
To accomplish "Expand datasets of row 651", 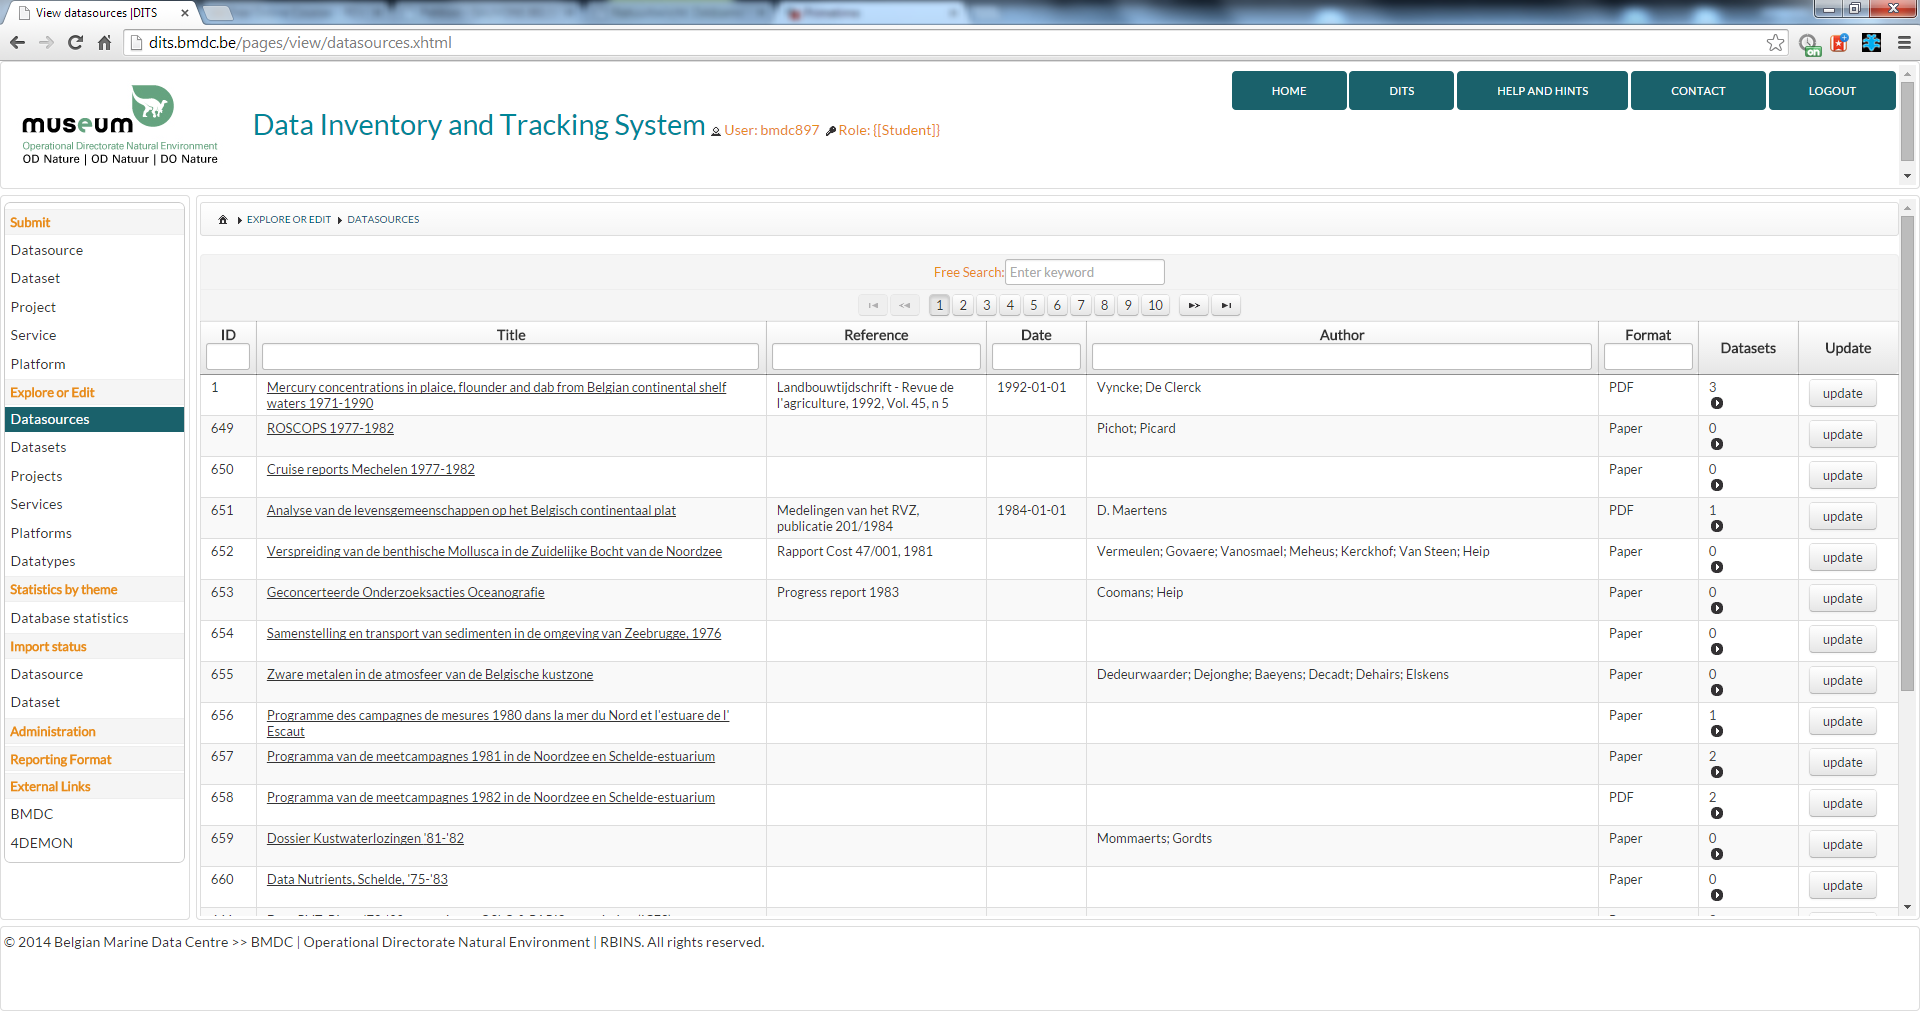I will click(1716, 527).
